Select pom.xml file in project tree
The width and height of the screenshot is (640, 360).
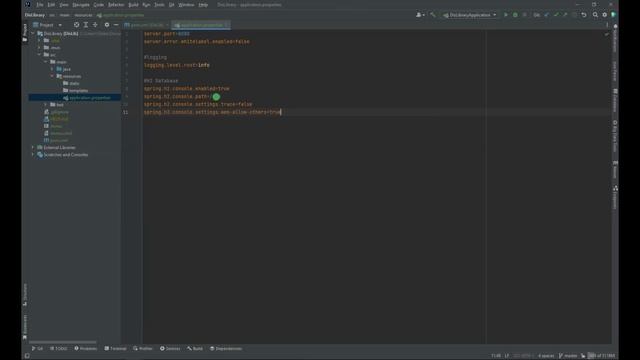pos(56,140)
